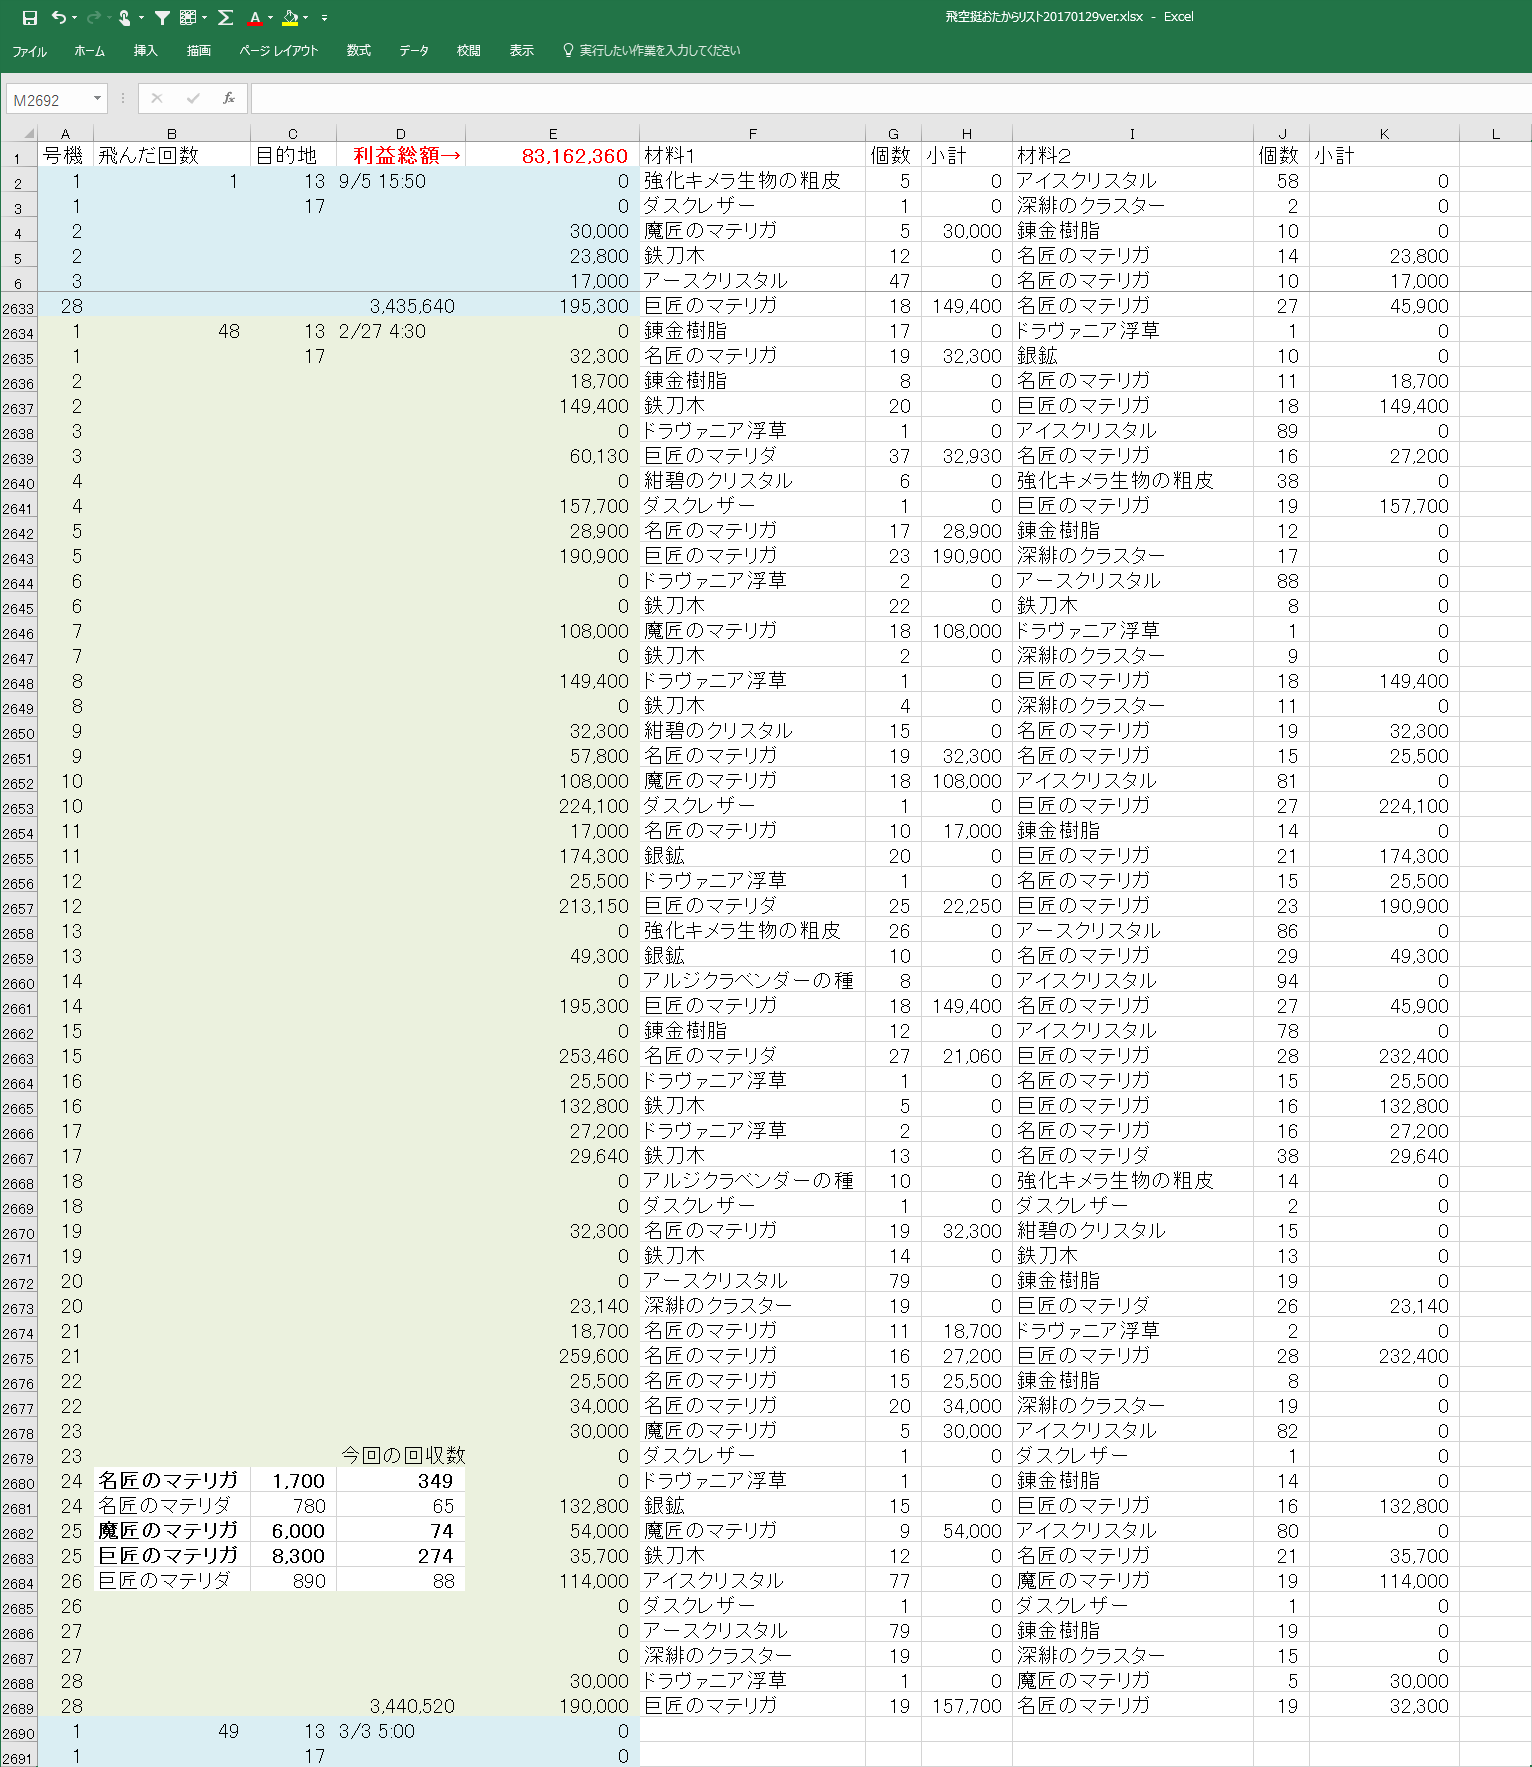The height and width of the screenshot is (1767, 1532).
Task: Click the Undo arrow icon
Action: (59, 18)
